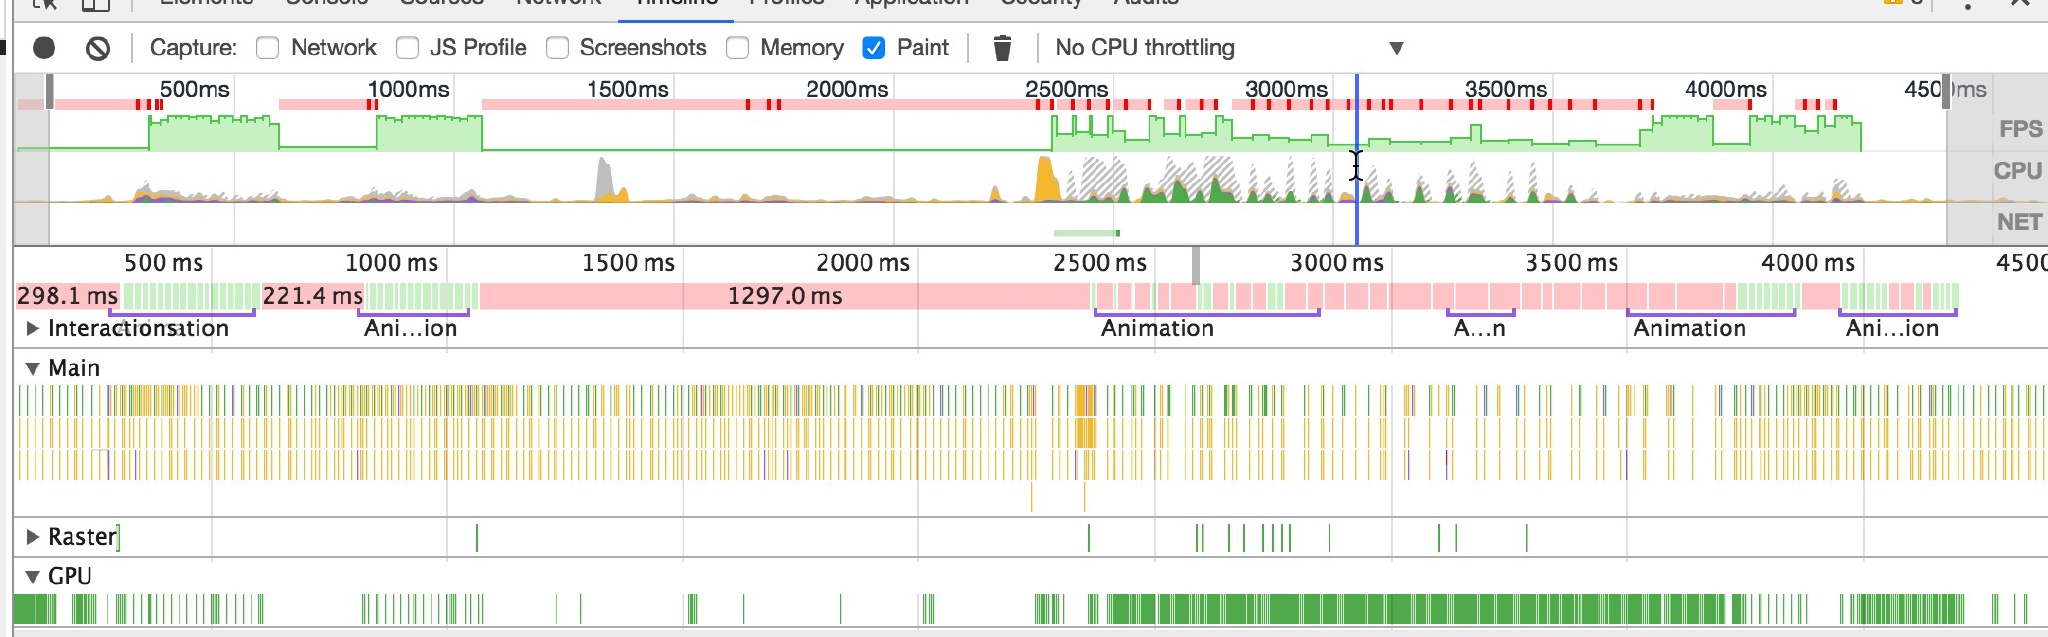
Task: Grab the right overview window handle
Action: point(1946,91)
